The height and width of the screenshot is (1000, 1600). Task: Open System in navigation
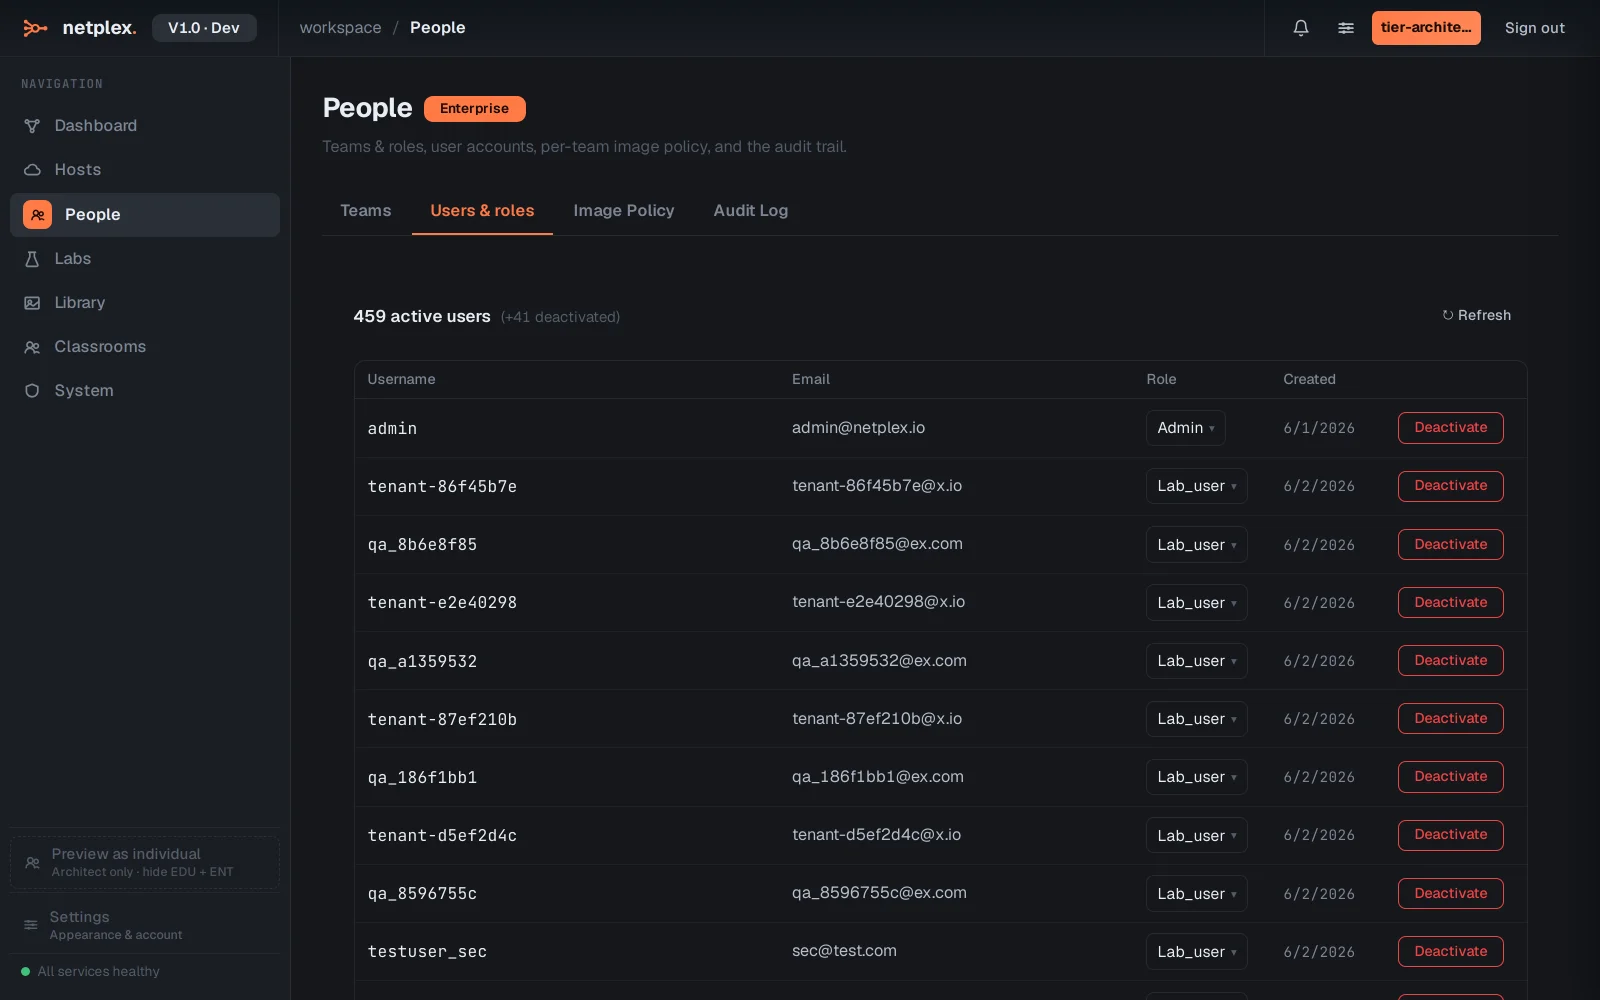point(145,391)
